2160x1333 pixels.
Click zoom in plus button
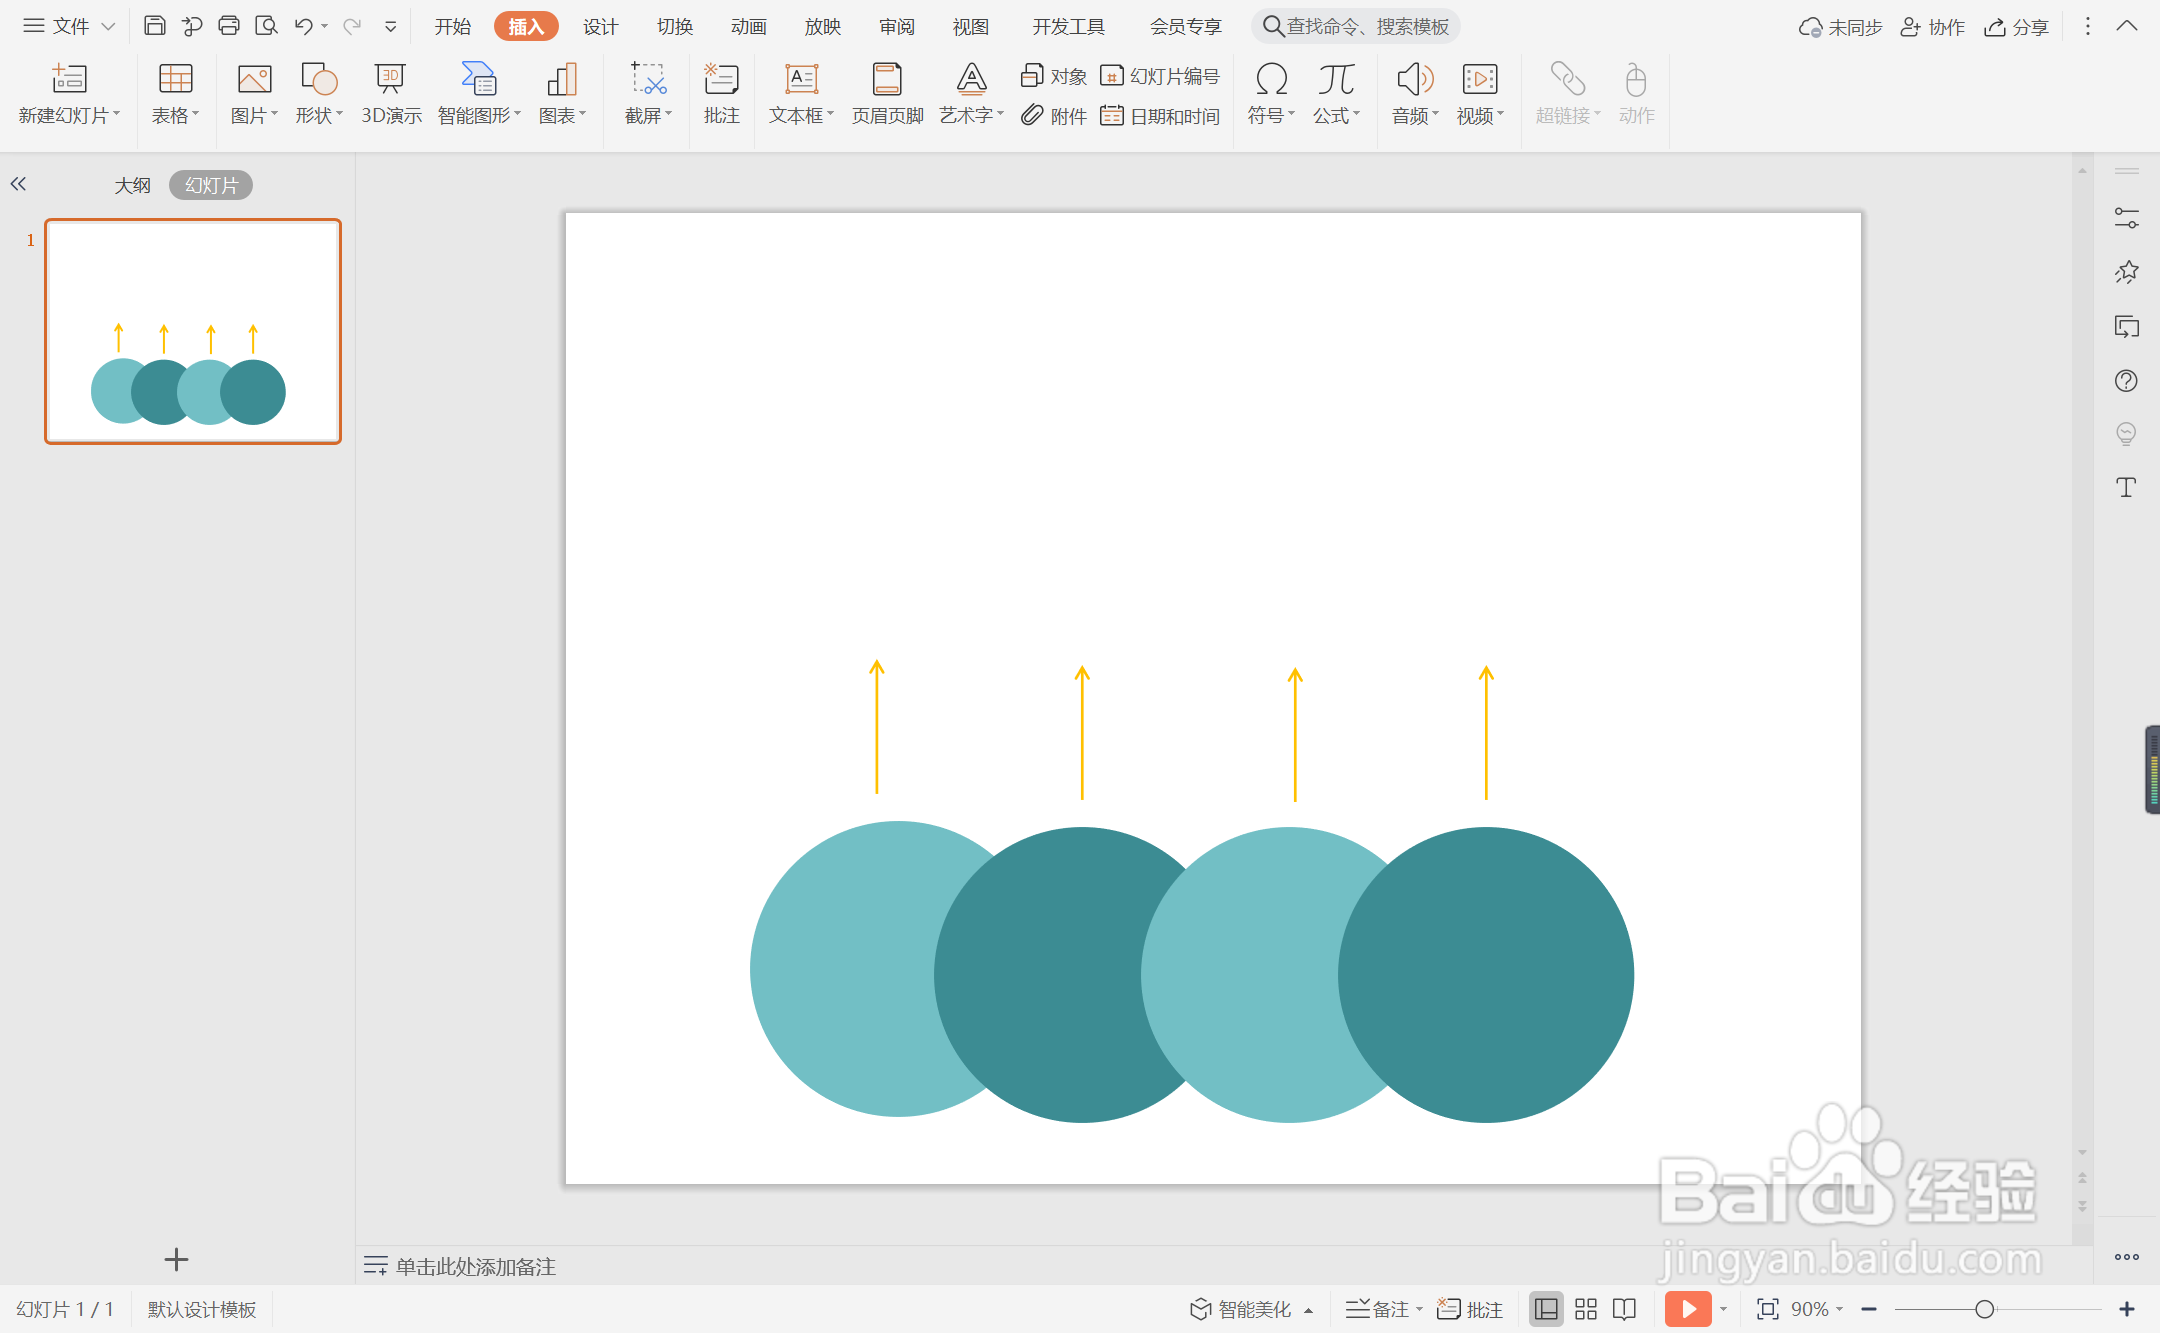pos(2127,1309)
